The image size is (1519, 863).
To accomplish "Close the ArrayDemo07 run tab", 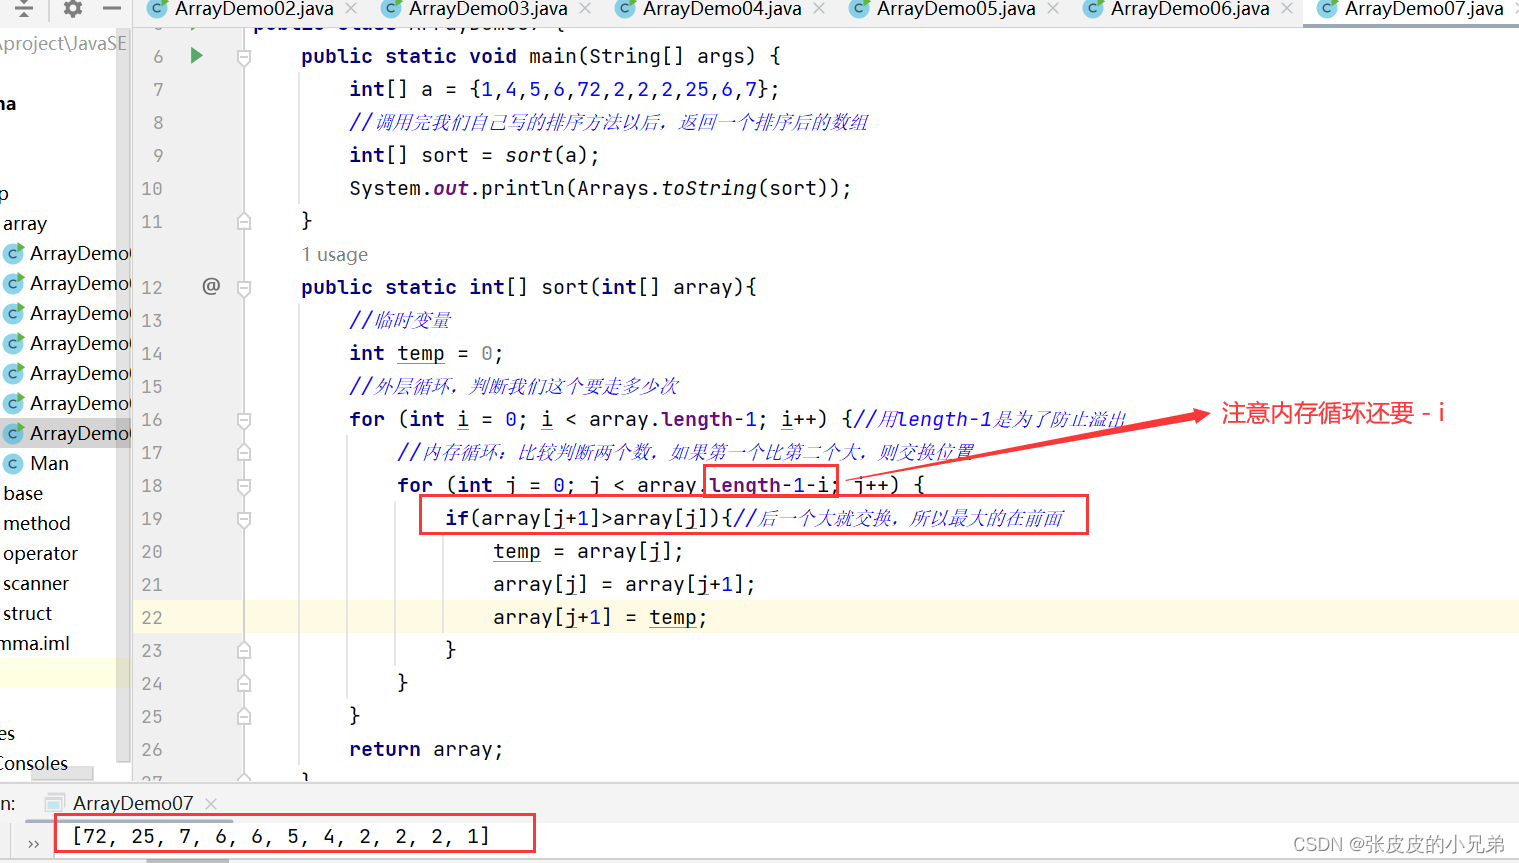I will click(x=211, y=803).
